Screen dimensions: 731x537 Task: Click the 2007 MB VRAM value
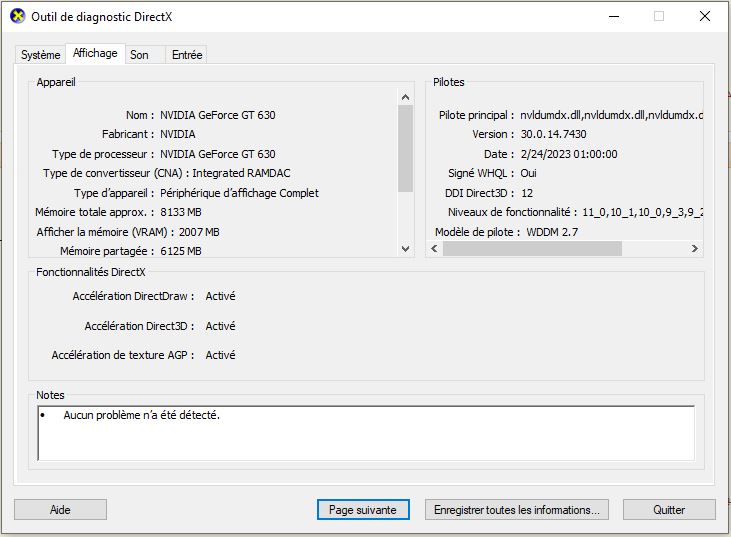(x=199, y=232)
